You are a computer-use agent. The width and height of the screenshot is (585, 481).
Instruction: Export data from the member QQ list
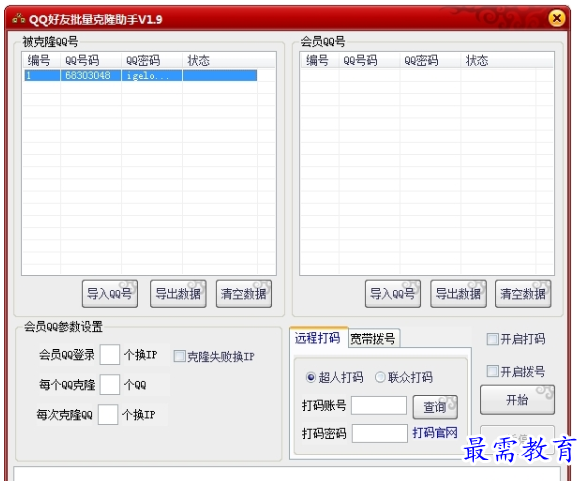(458, 294)
